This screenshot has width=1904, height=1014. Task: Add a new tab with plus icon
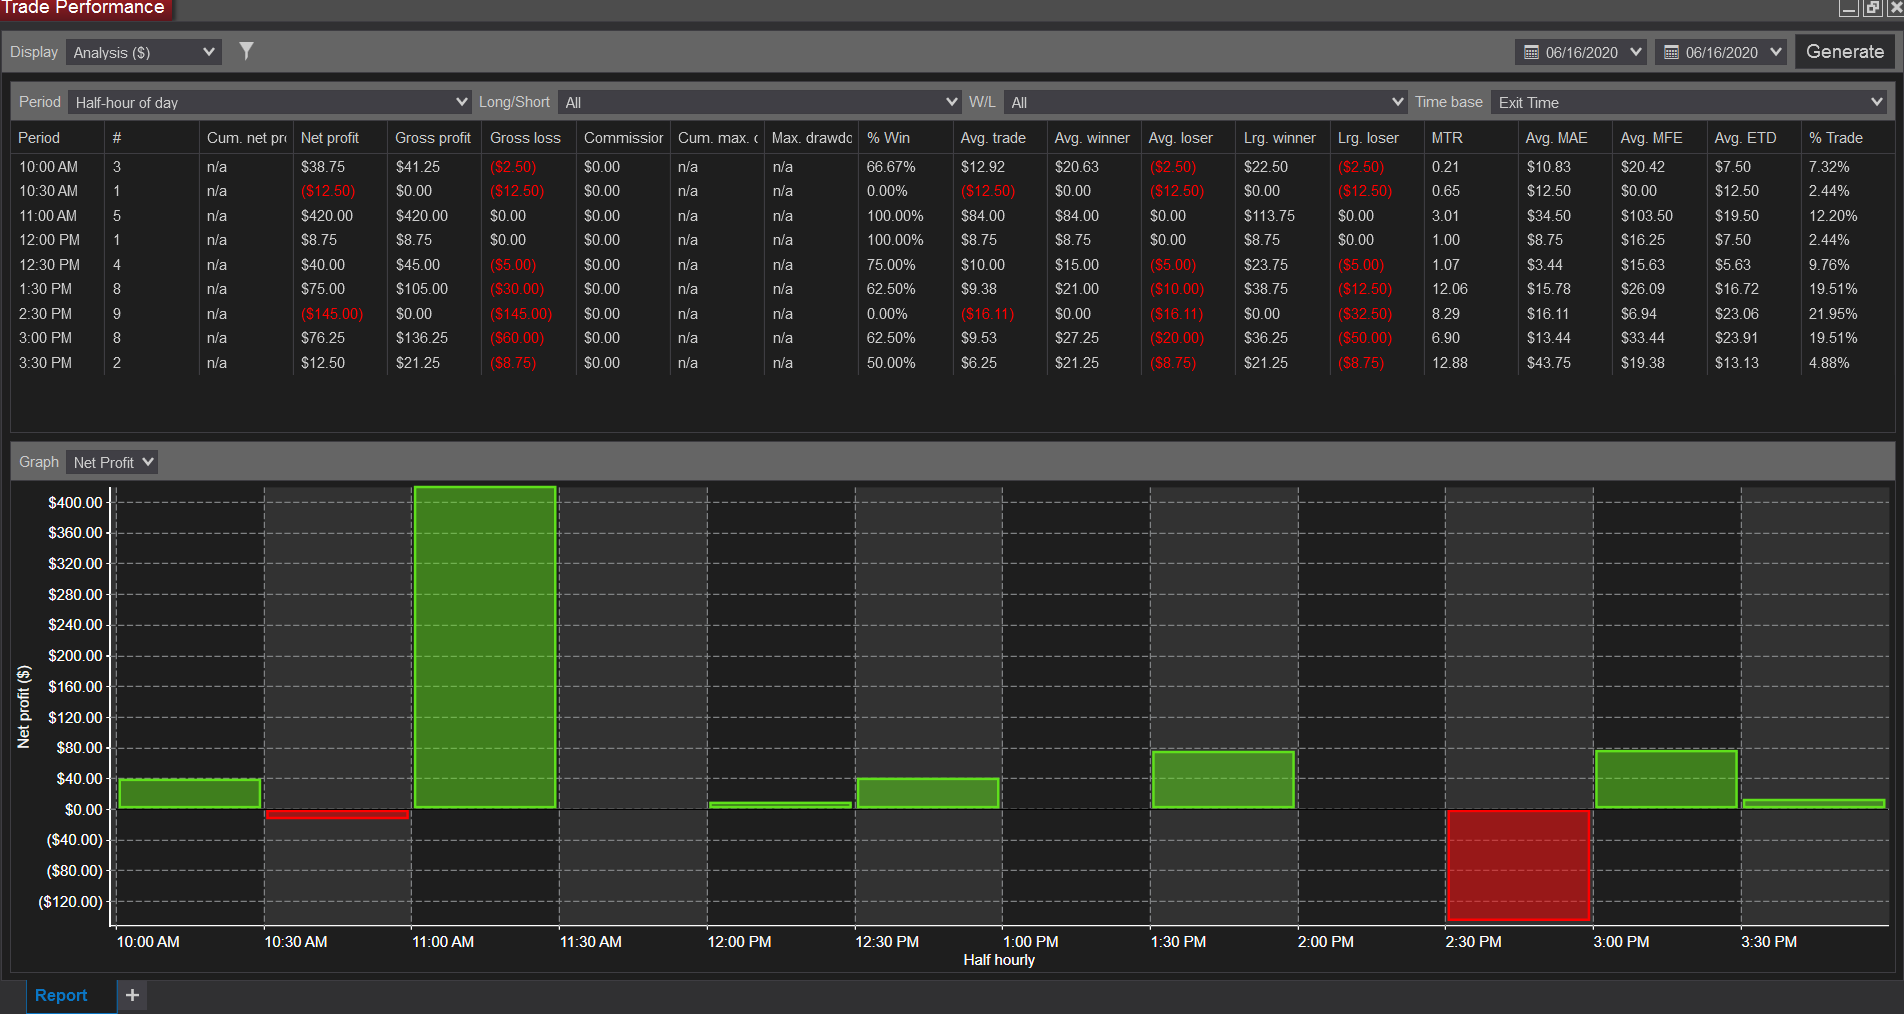point(132,995)
